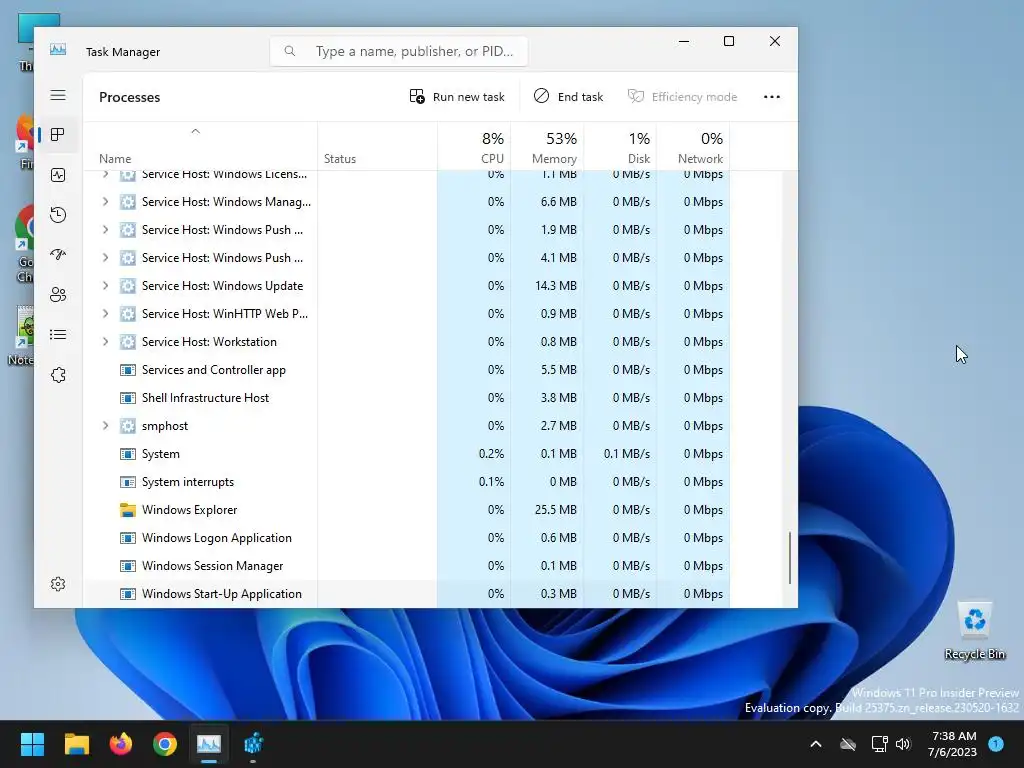Click the Windows Explorer folder icon
Image resolution: width=1024 pixels, height=768 pixels.
[128, 510]
